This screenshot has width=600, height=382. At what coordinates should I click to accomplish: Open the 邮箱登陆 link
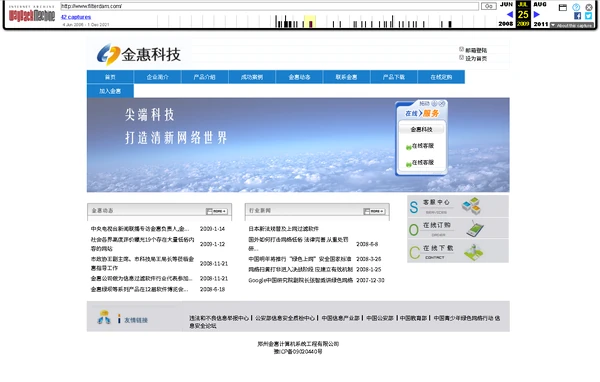[x=476, y=50]
